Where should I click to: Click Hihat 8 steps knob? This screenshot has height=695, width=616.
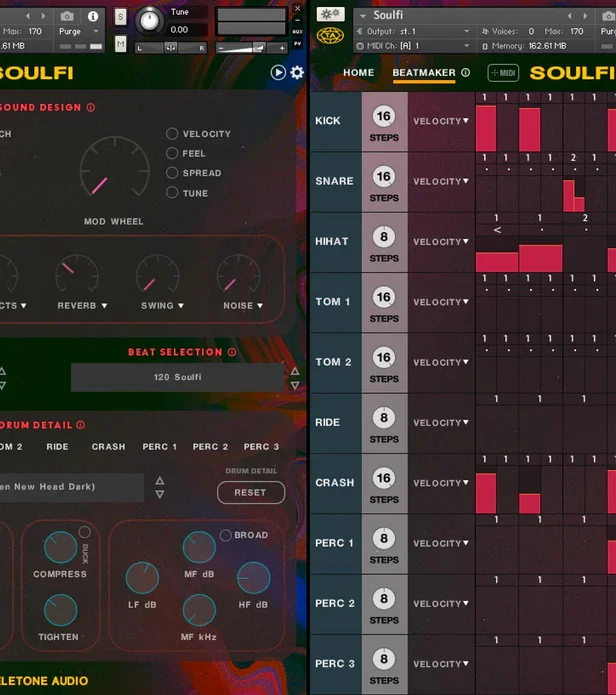[384, 237]
